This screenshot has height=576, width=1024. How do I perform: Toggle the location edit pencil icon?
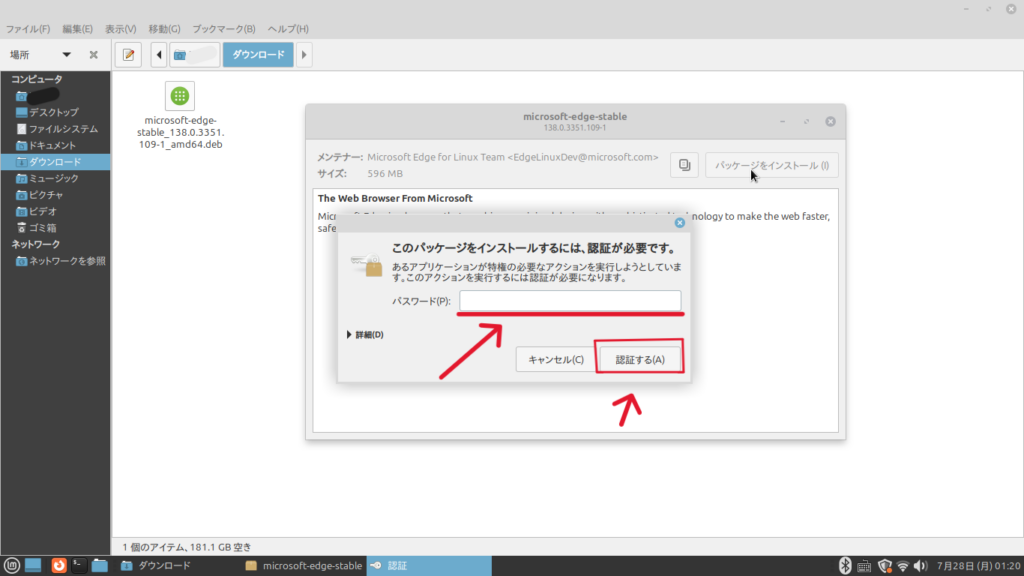pyautogui.click(x=129, y=55)
